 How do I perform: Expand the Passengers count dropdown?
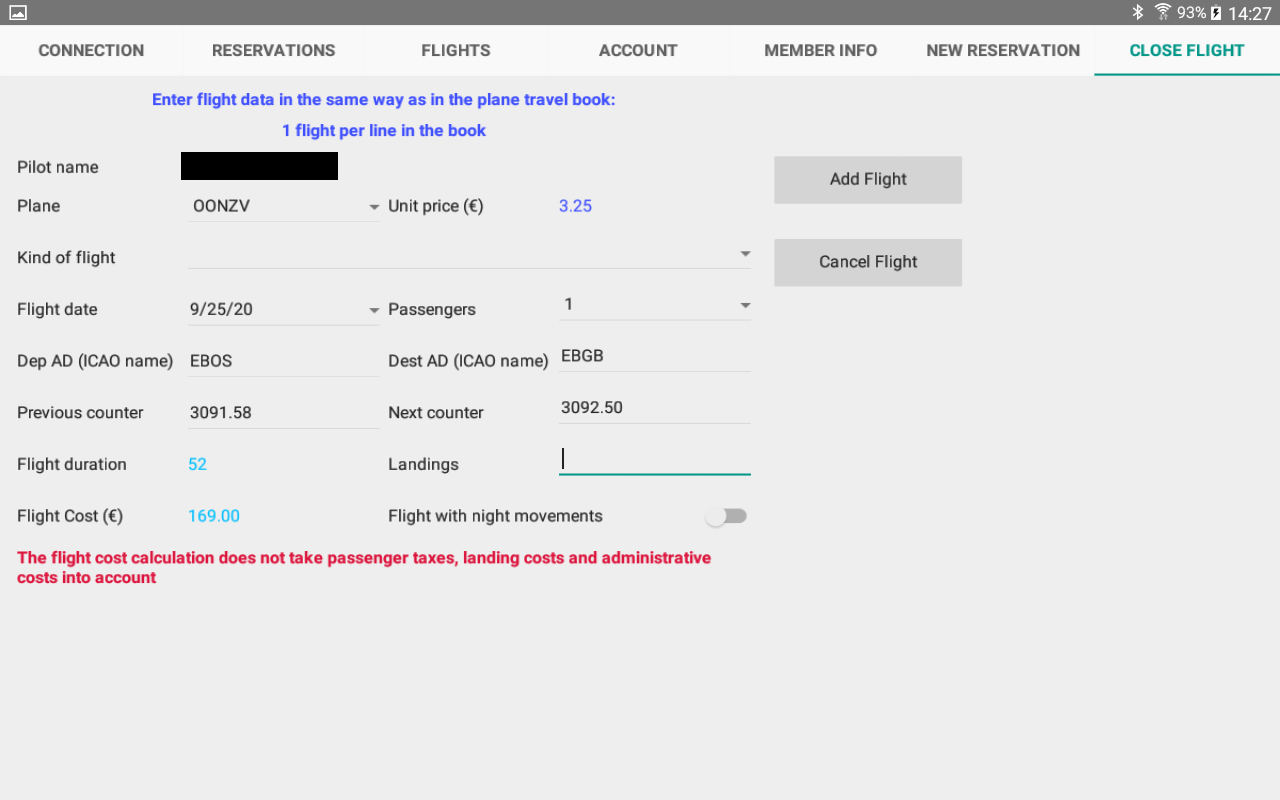[x=655, y=305]
